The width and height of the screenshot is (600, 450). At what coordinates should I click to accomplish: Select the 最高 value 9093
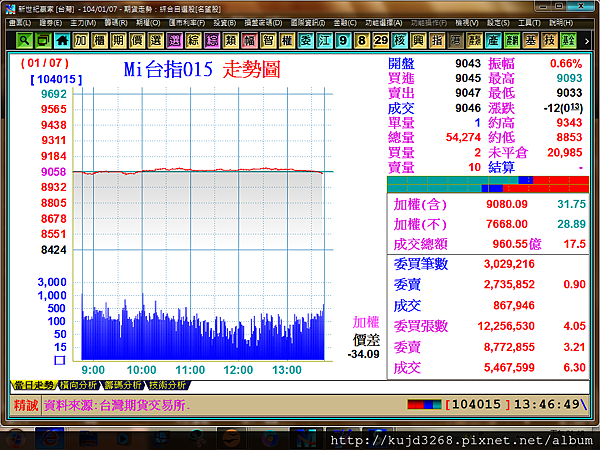click(569, 78)
